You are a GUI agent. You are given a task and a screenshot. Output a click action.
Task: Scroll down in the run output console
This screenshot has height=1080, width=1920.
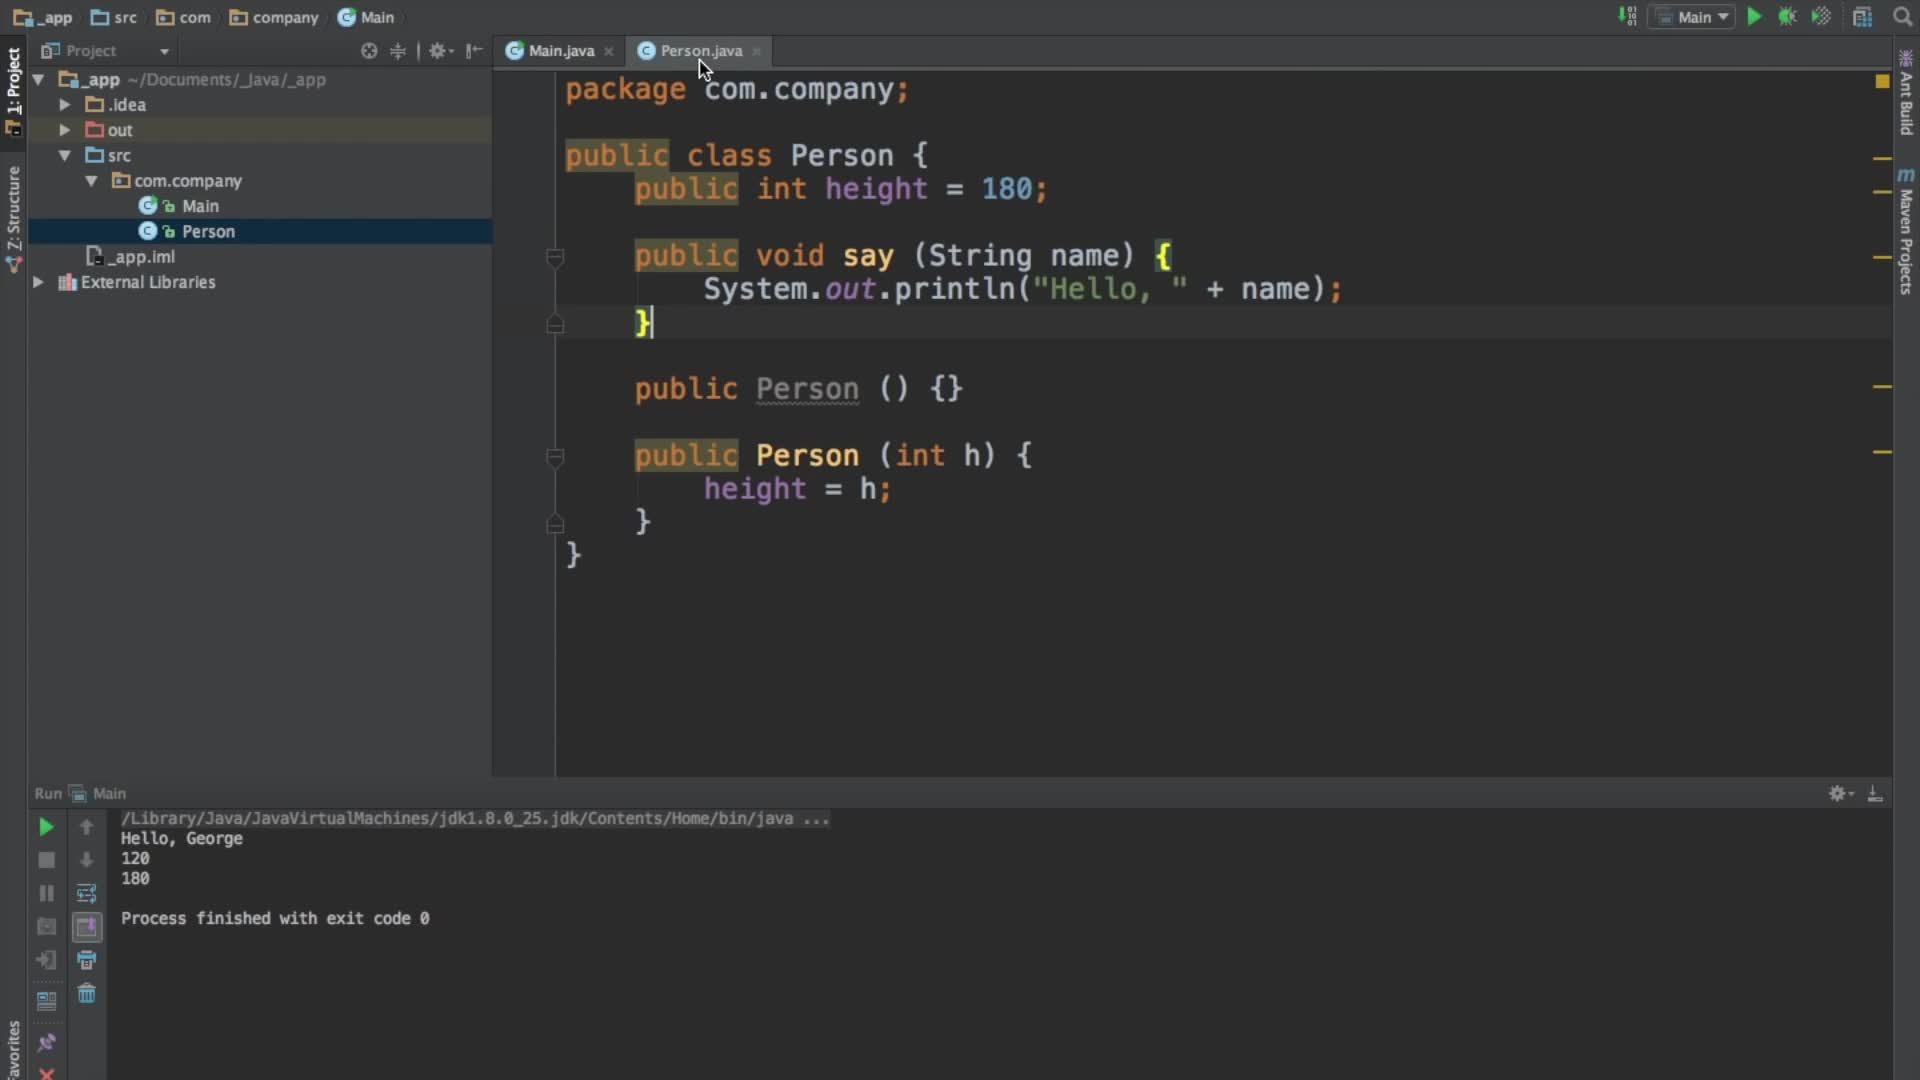(86, 858)
